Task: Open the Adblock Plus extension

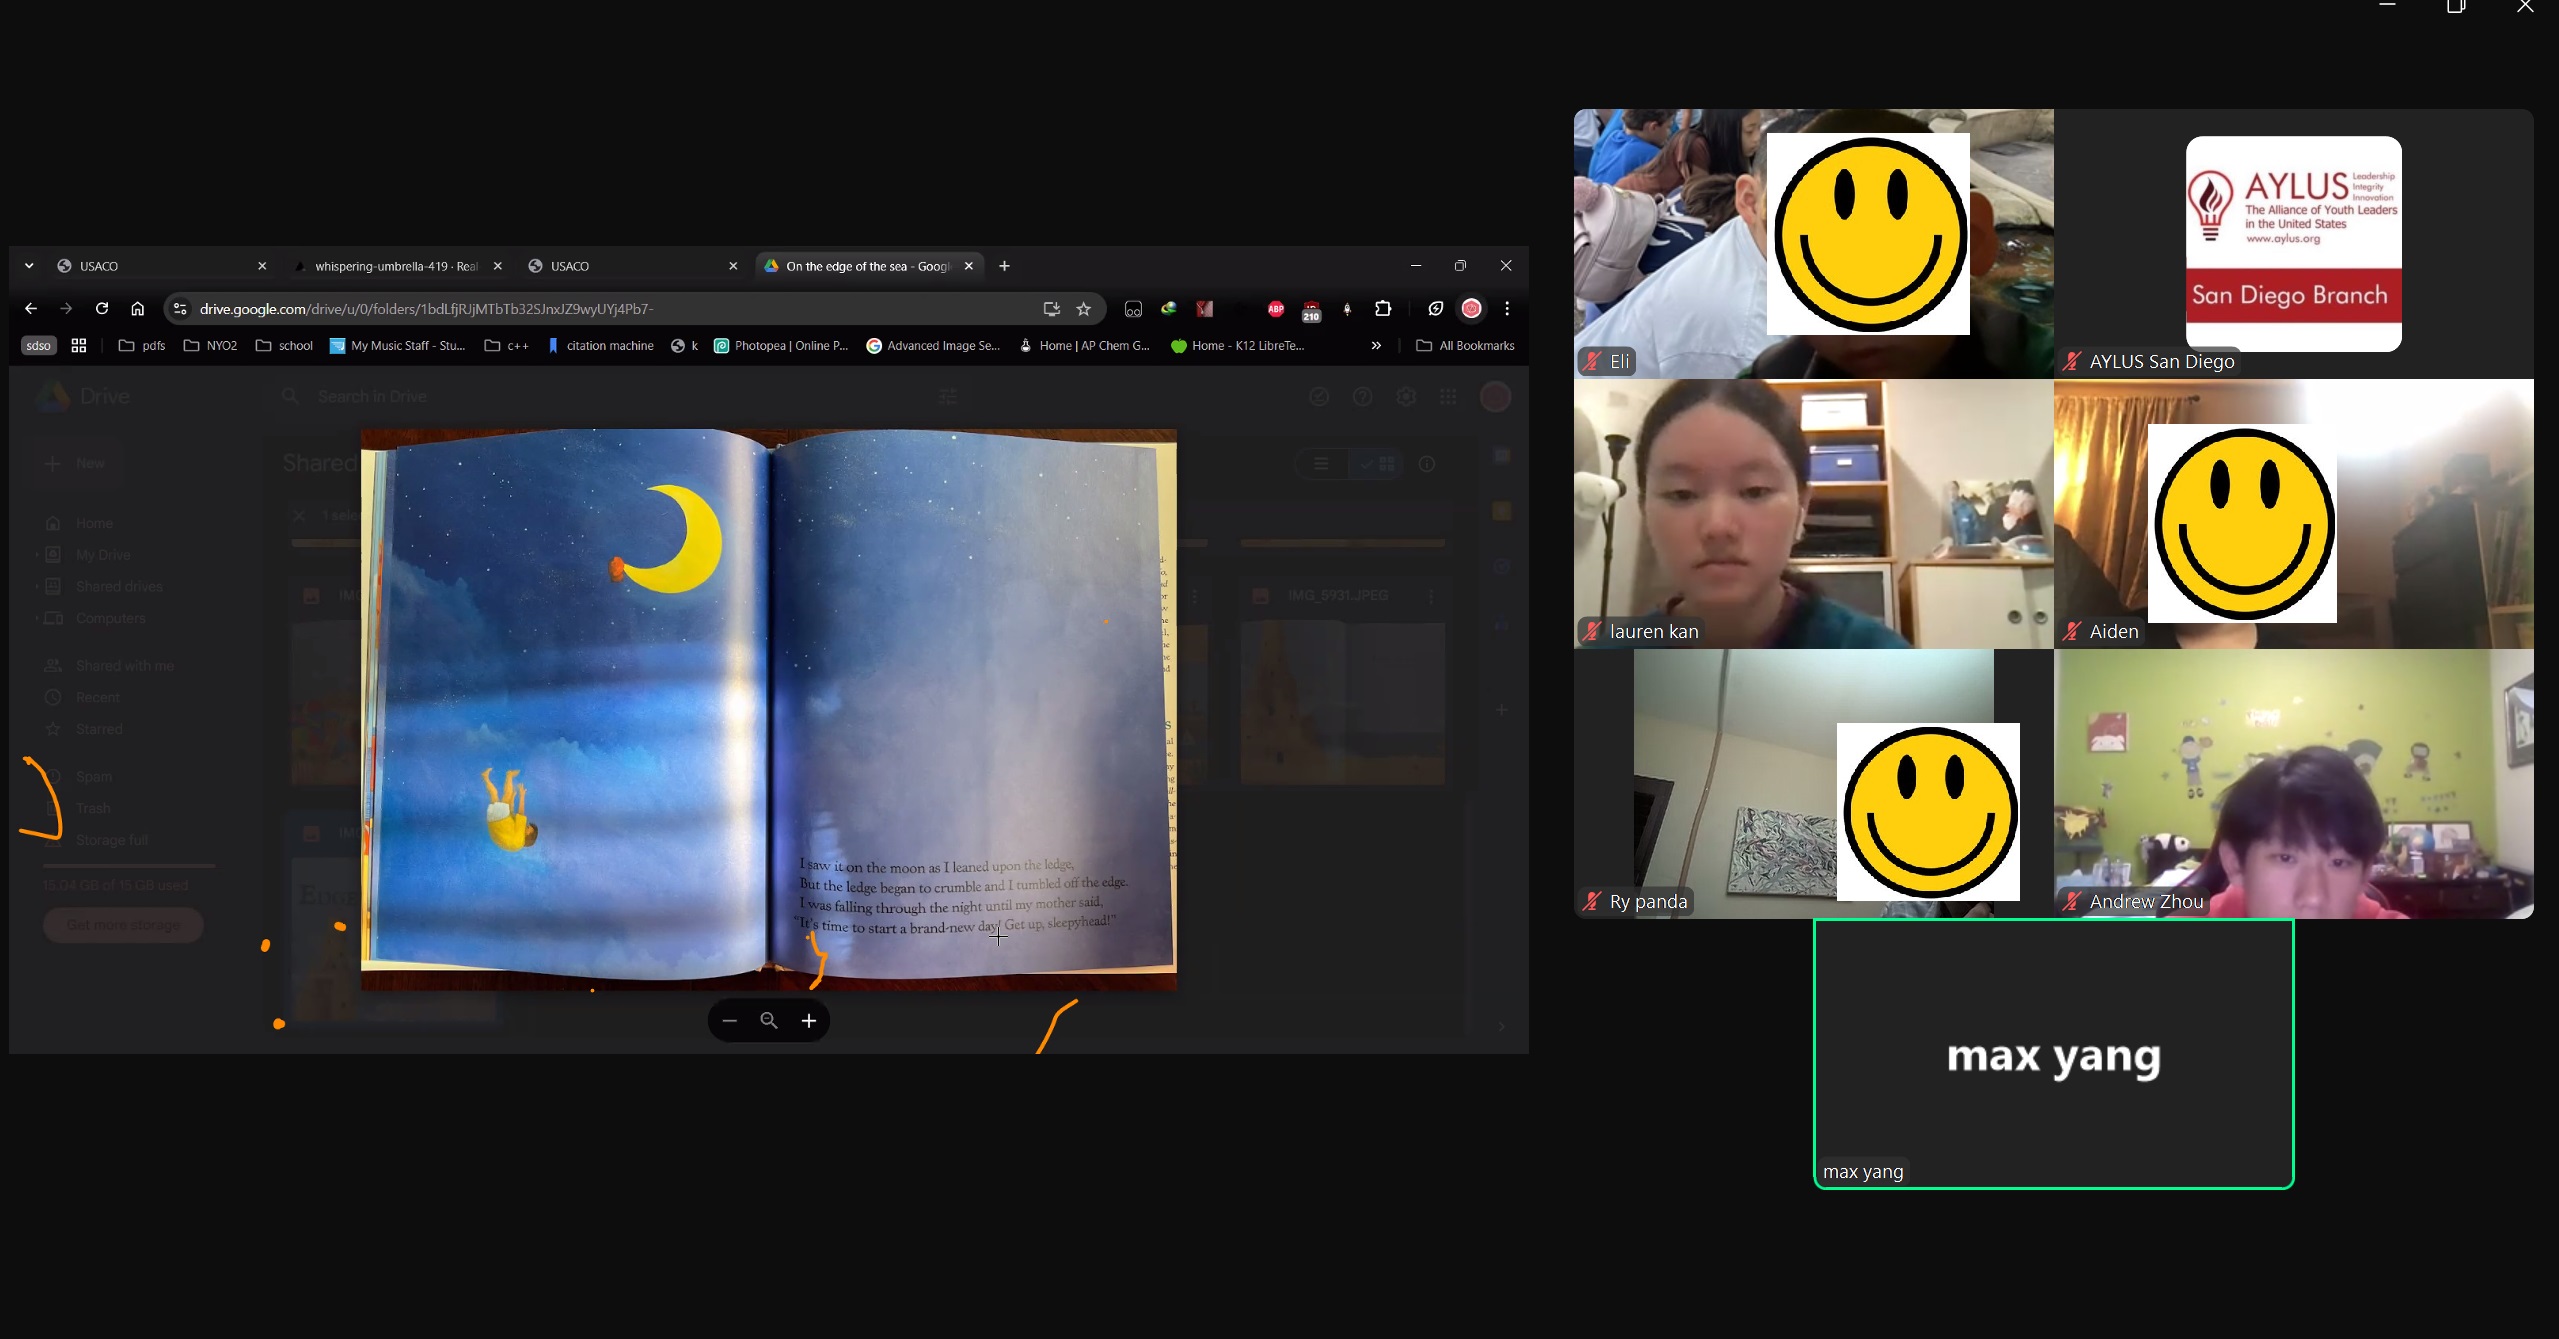Action: (1276, 309)
